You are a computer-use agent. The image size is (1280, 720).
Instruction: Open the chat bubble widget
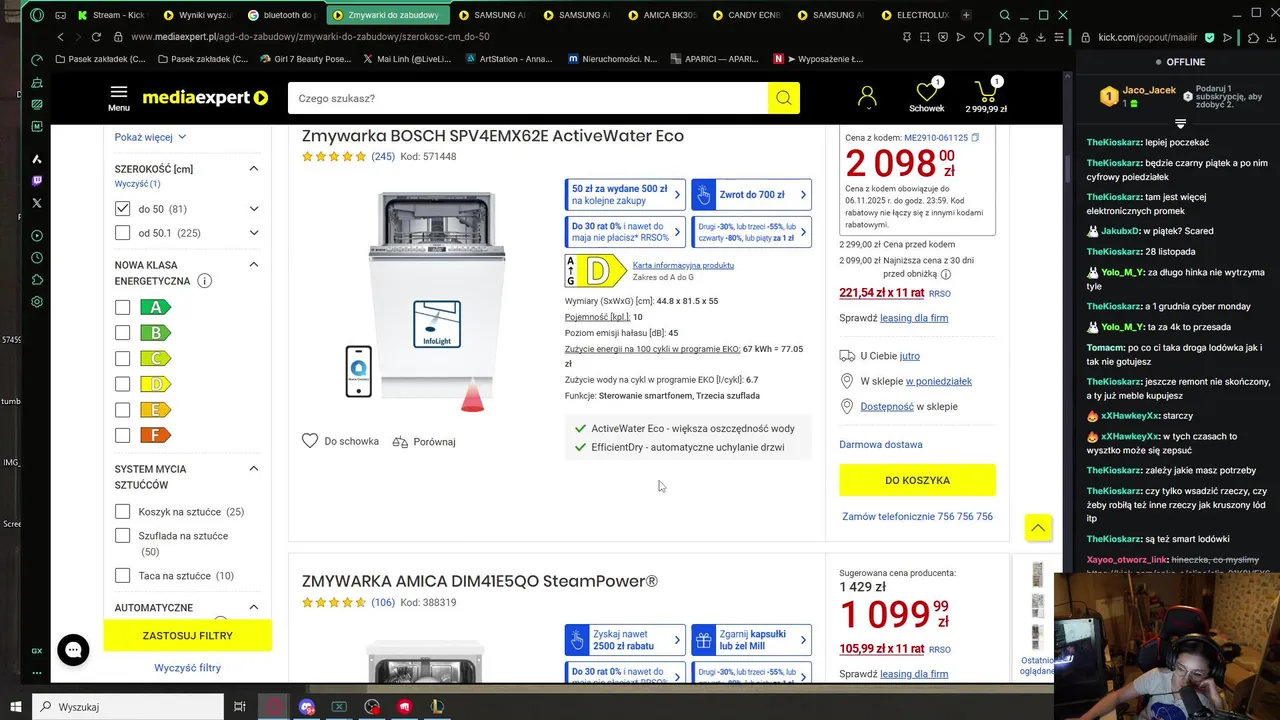click(73, 650)
